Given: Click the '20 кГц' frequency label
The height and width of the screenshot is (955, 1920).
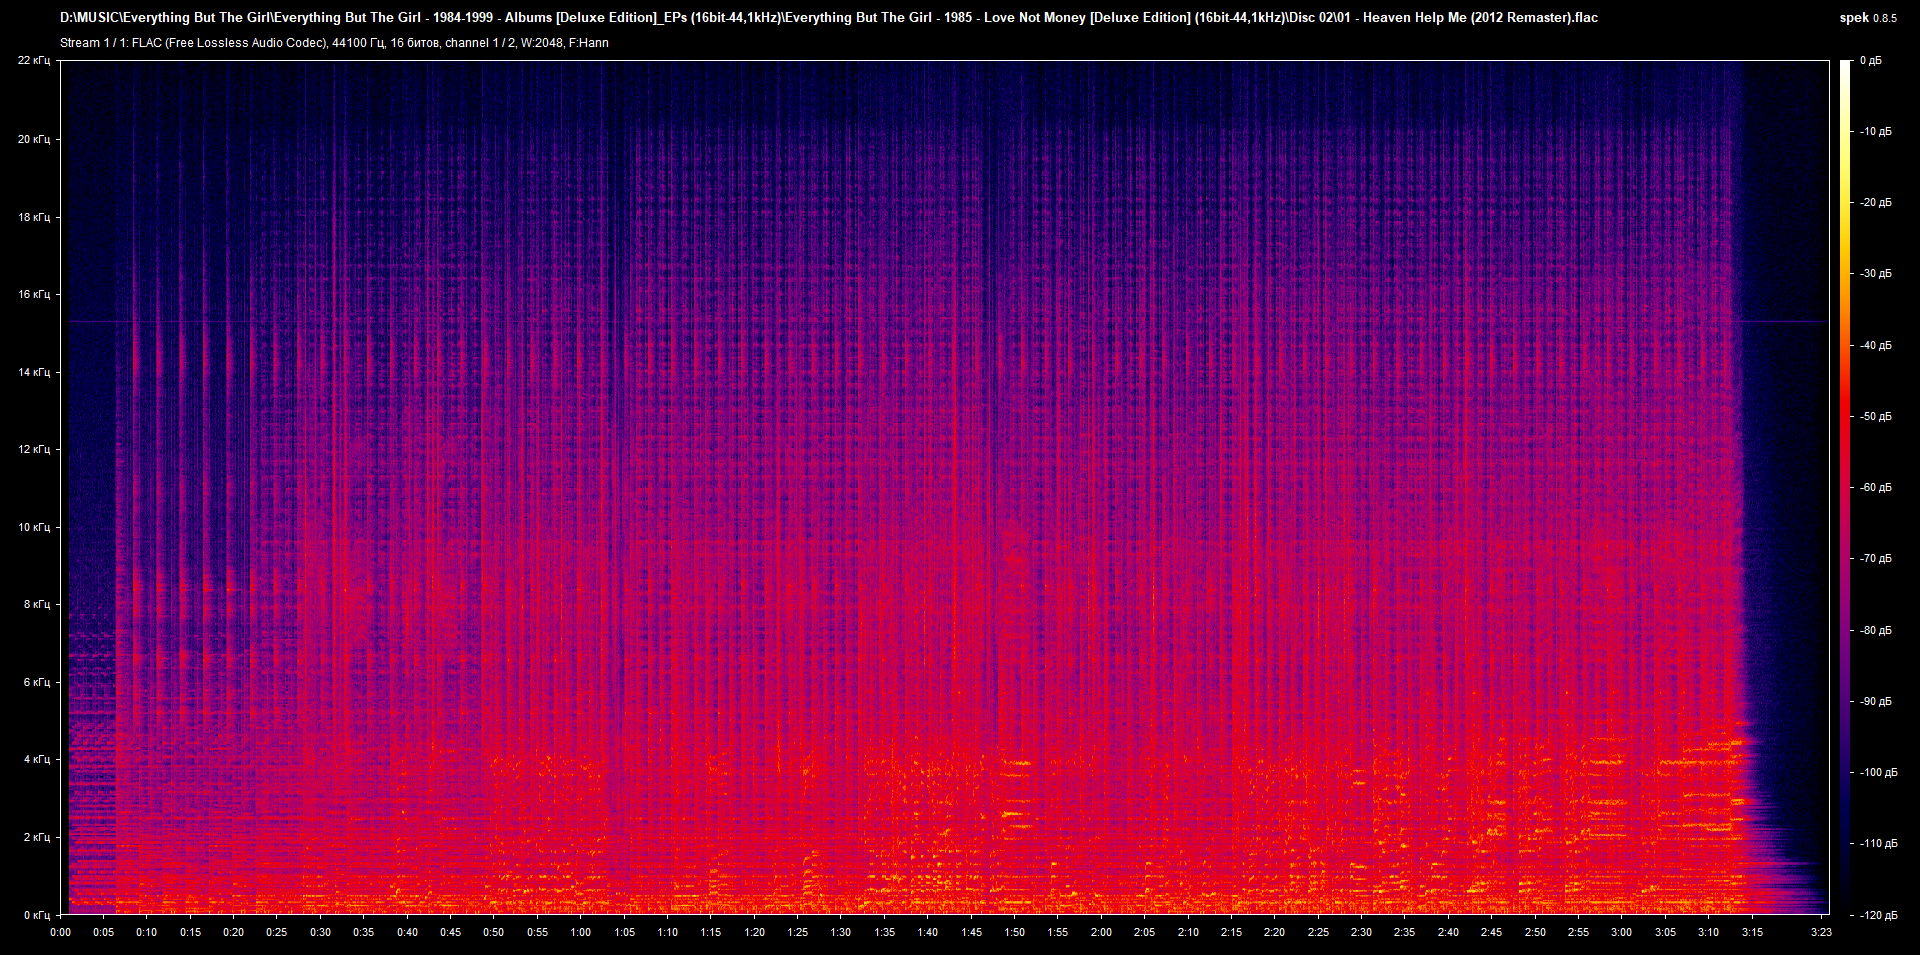Looking at the screenshot, I should point(33,139).
